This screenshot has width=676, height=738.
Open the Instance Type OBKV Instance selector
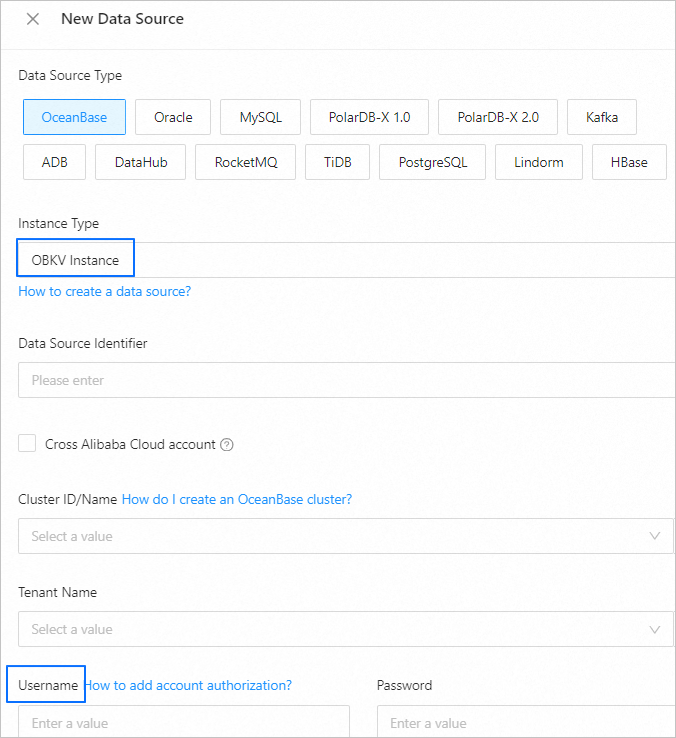pos(347,260)
